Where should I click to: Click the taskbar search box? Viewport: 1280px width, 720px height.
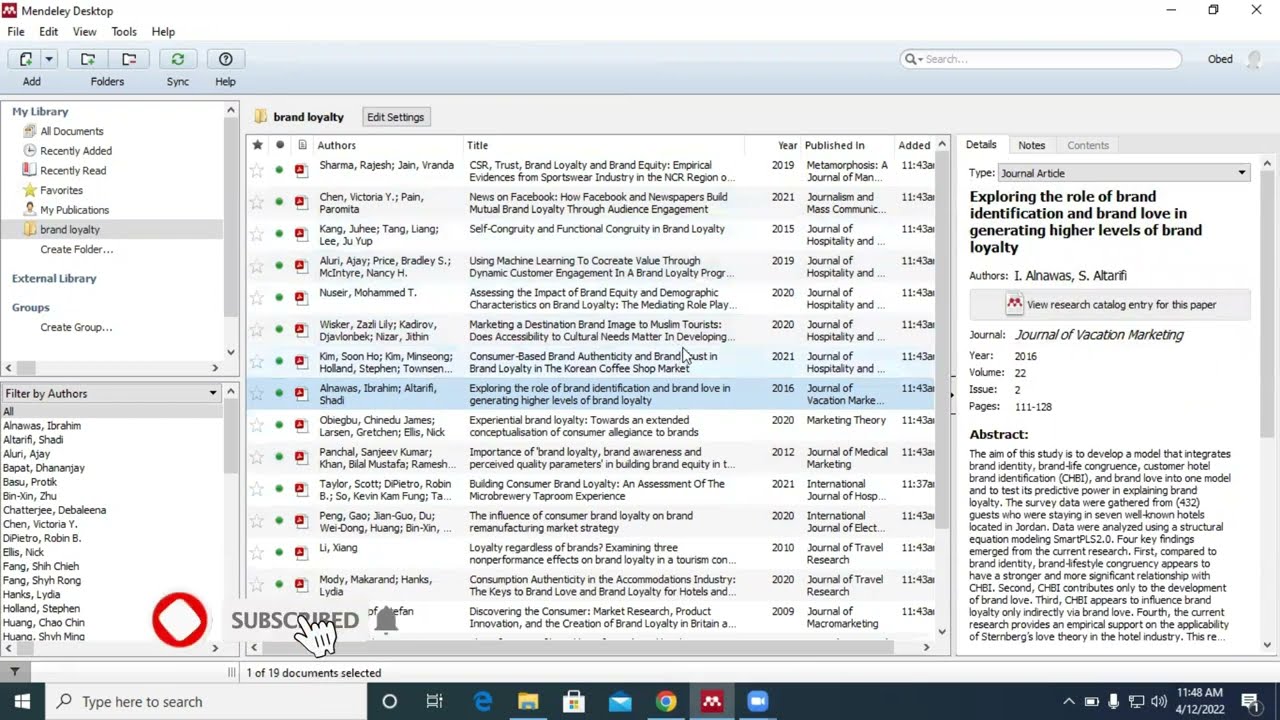(207, 702)
